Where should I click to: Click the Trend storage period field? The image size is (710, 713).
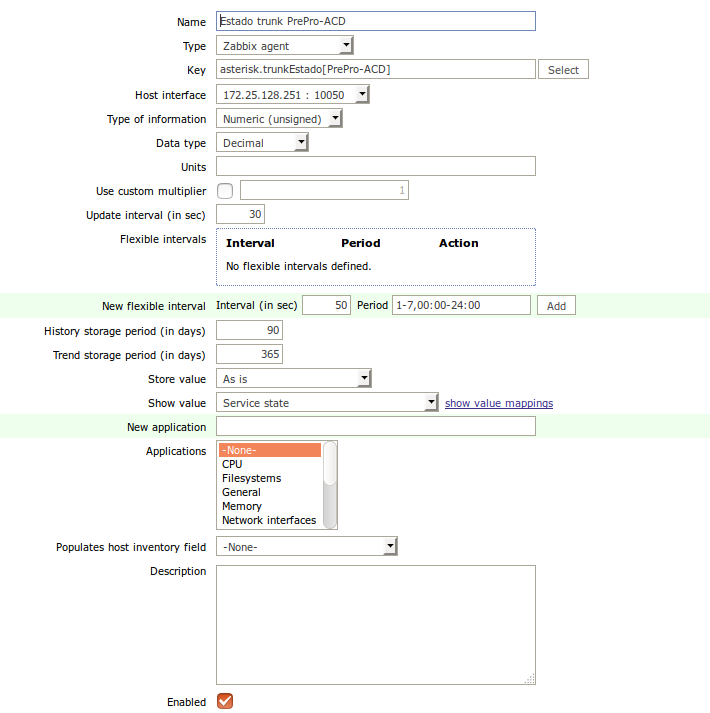[x=249, y=354]
